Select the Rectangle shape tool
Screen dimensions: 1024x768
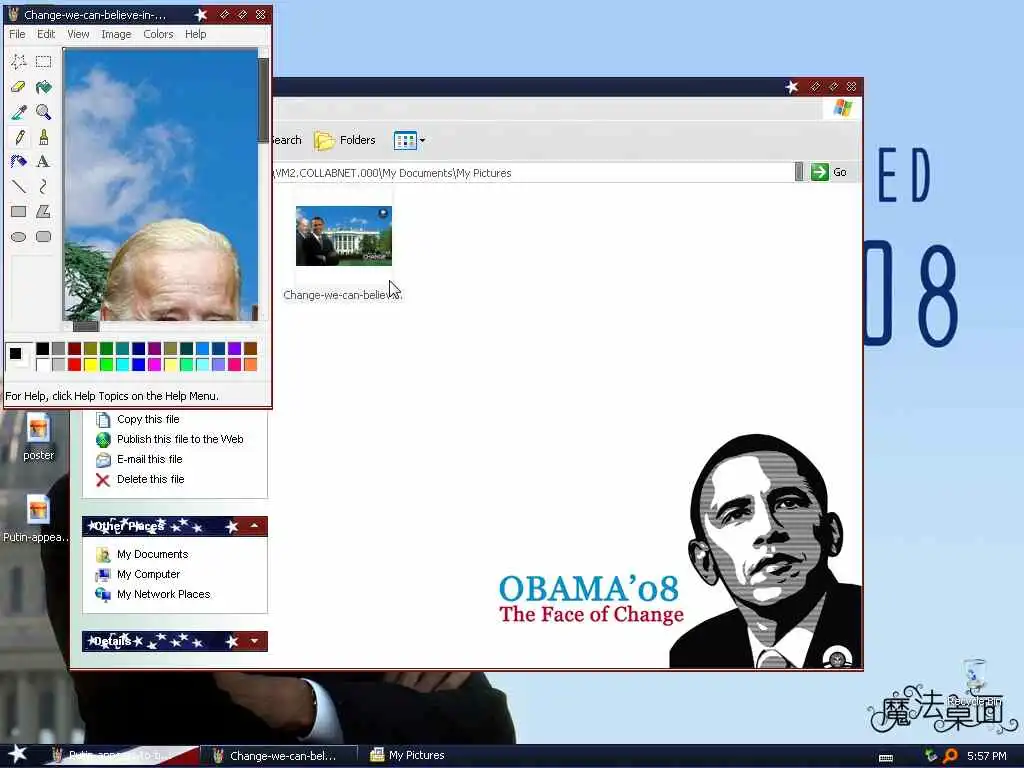[18, 212]
